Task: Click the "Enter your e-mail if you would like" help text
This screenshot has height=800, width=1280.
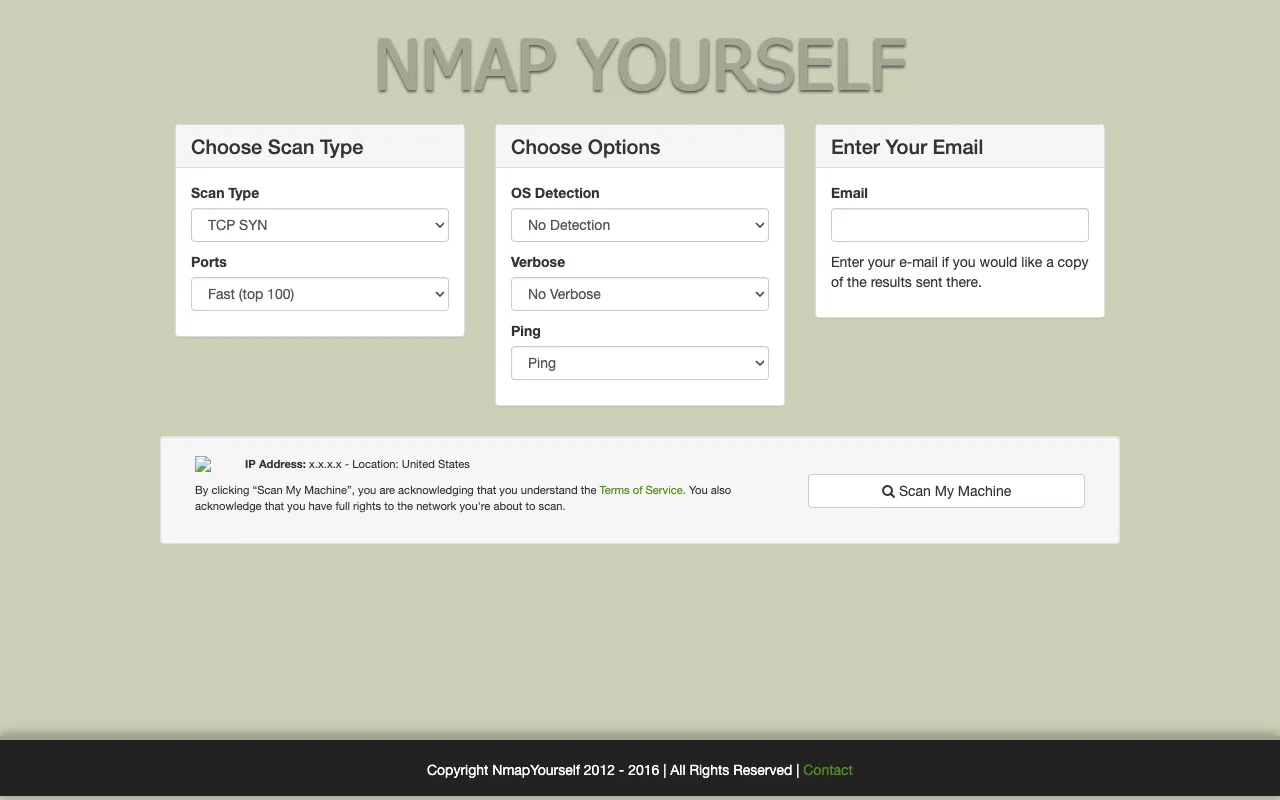Action: pos(959,272)
